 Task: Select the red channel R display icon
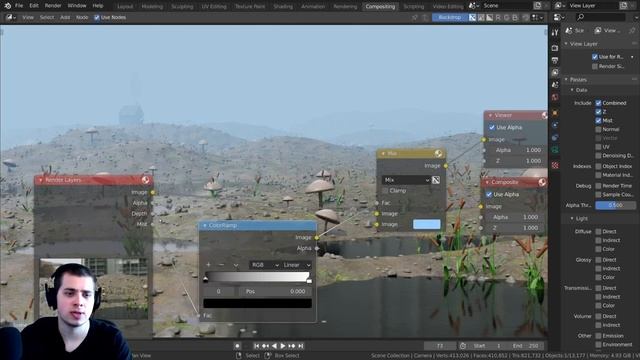[x=498, y=18]
